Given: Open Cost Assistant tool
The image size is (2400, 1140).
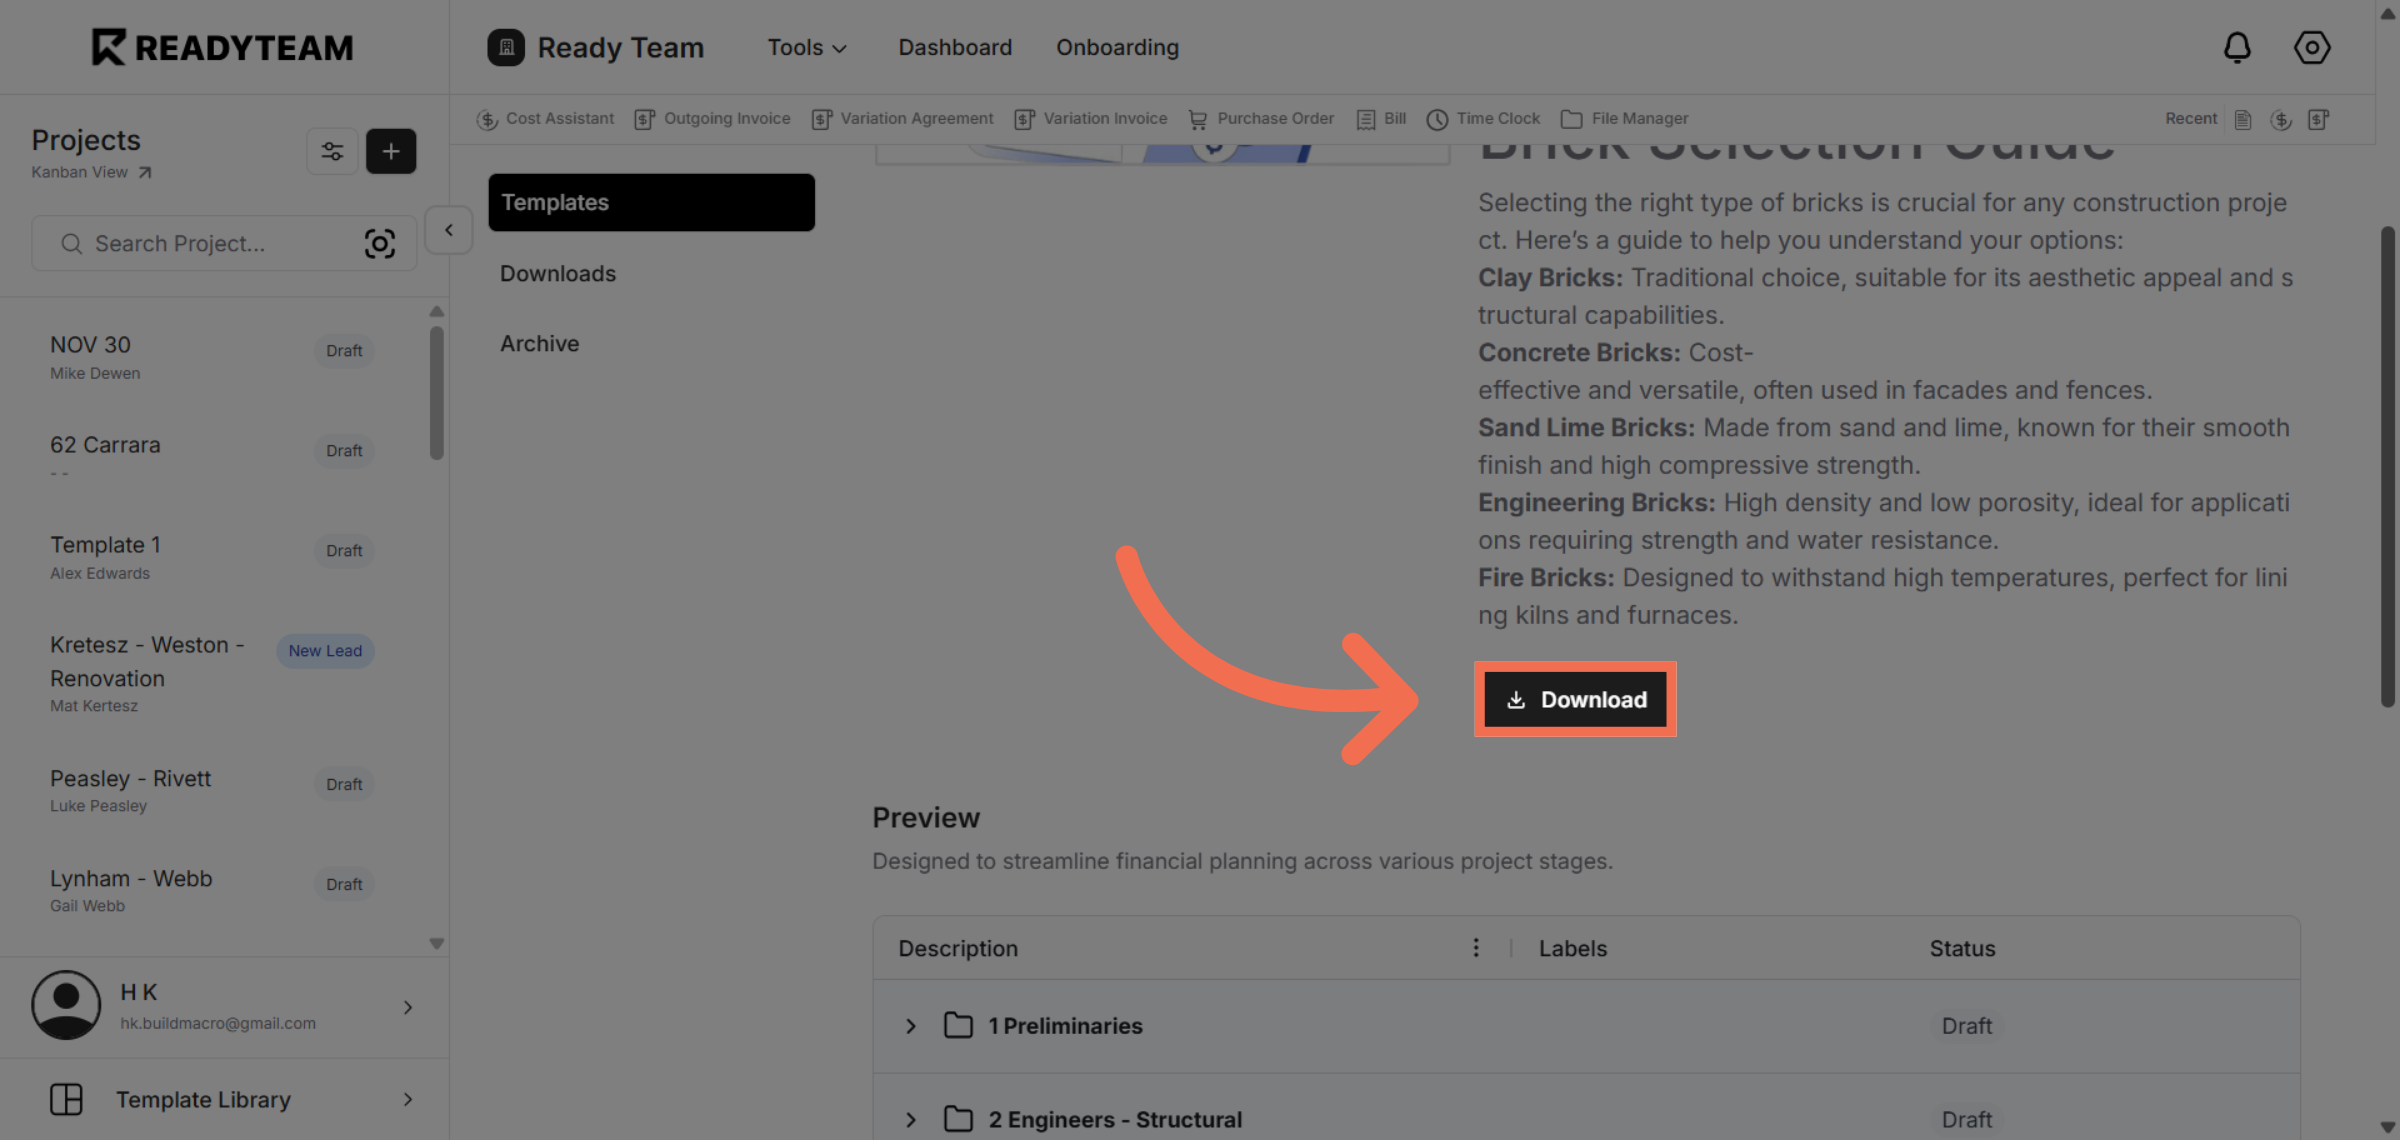Looking at the screenshot, I should pos(546,119).
